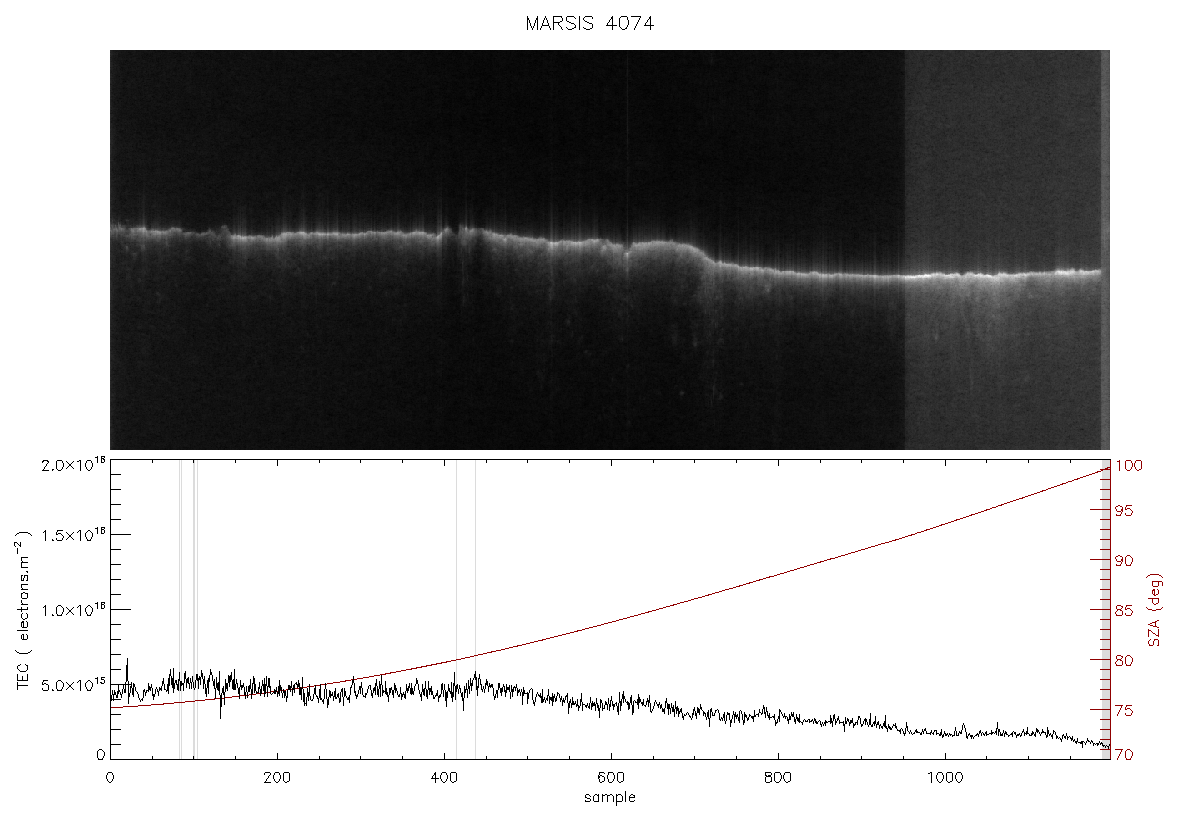Click the gray vertical marker near sample 415
Viewport: 1180px width, 830px height.
pyautogui.click(x=456, y=610)
